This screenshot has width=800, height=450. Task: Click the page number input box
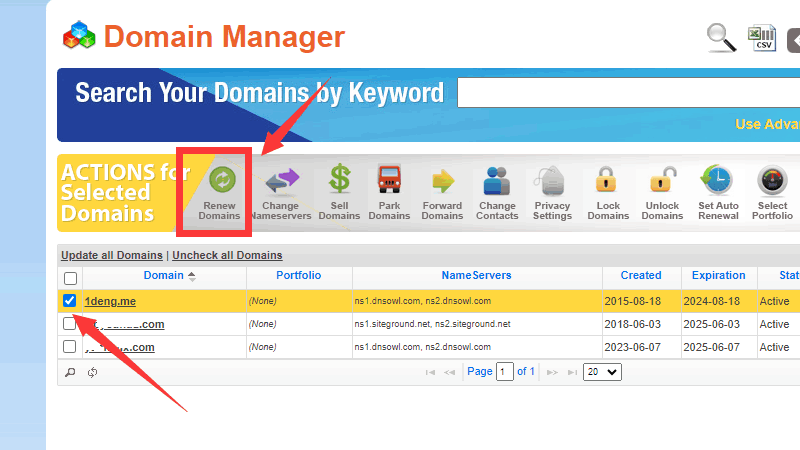click(505, 372)
